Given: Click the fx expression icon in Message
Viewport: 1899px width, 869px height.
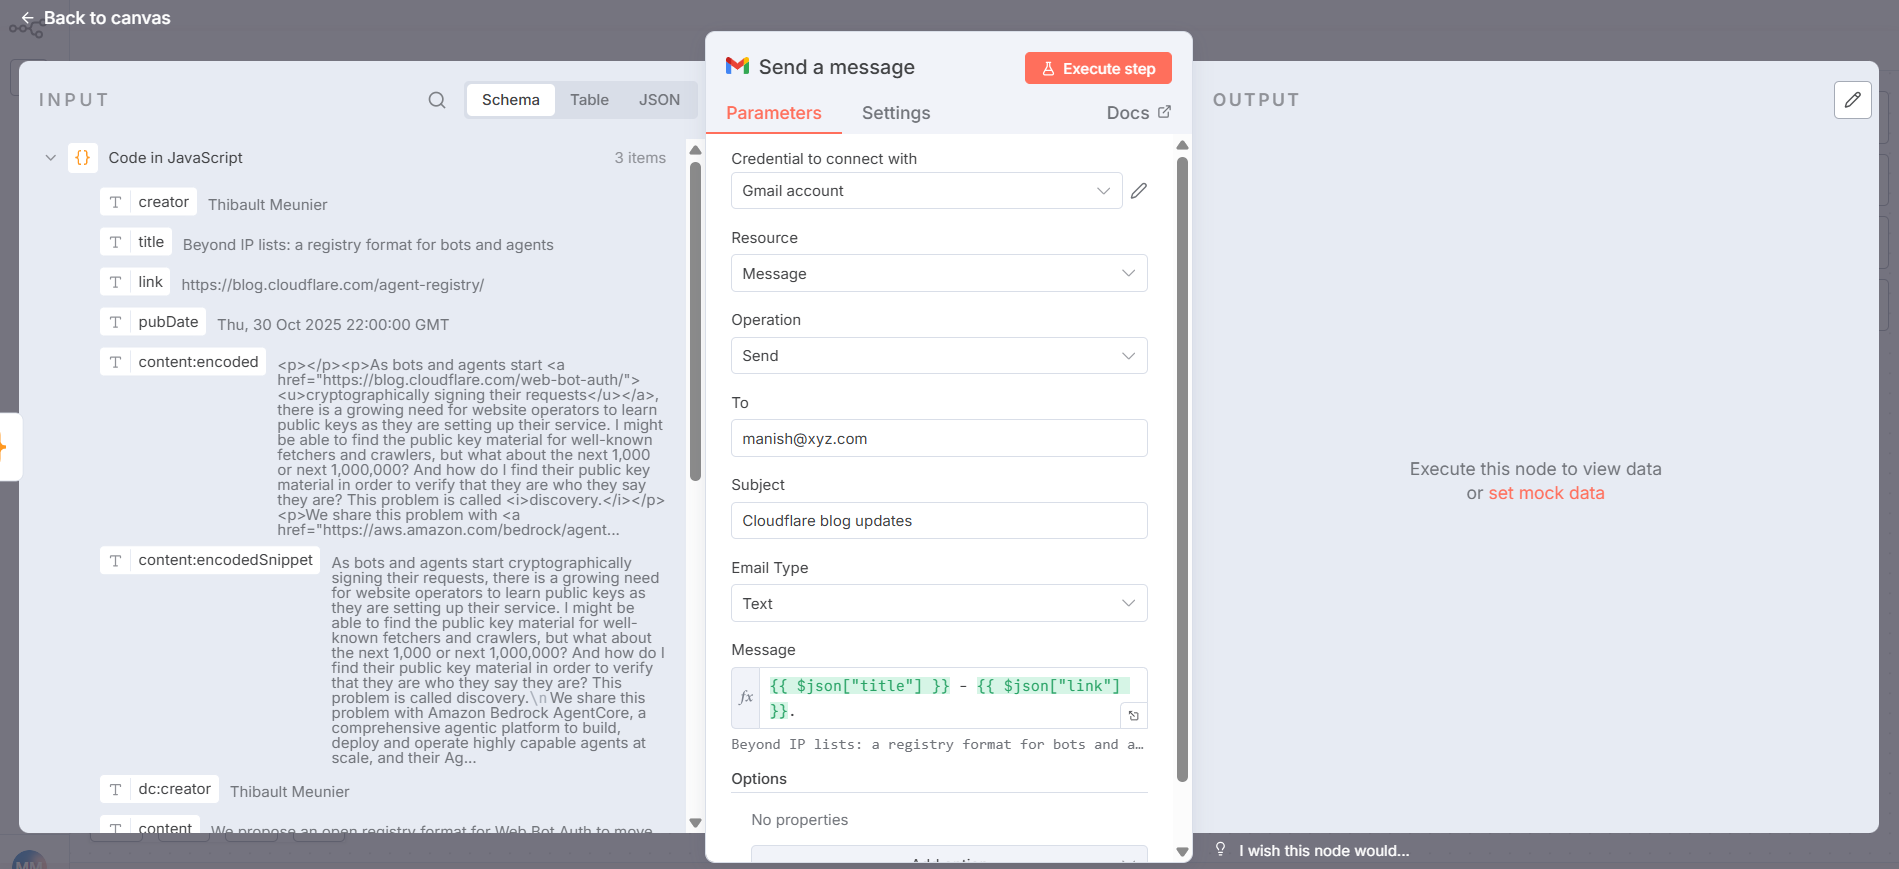Looking at the screenshot, I should (x=746, y=697).
